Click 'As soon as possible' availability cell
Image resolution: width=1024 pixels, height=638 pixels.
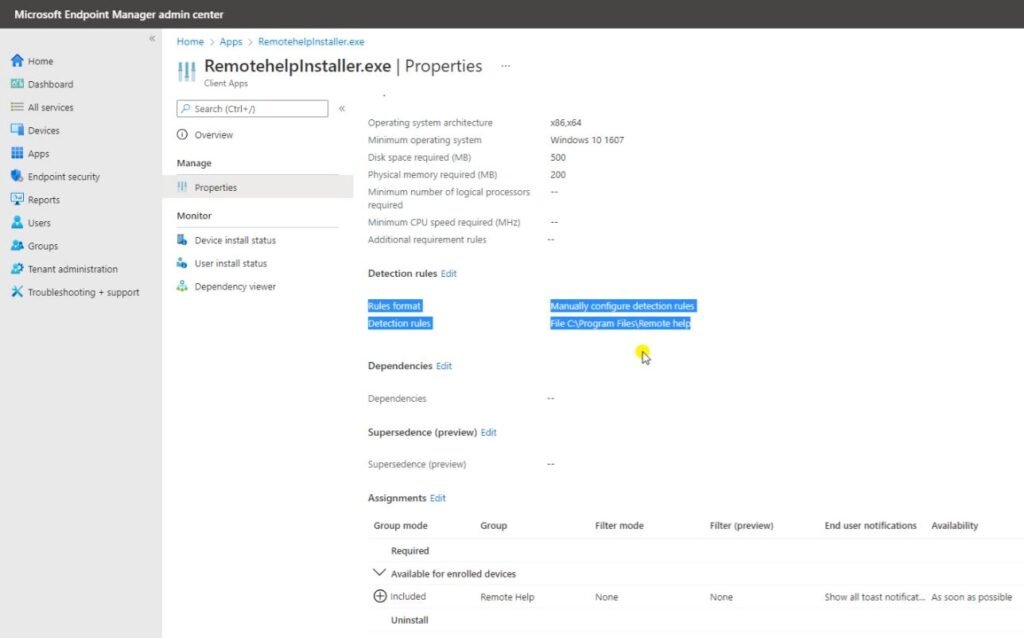[971, 597]
